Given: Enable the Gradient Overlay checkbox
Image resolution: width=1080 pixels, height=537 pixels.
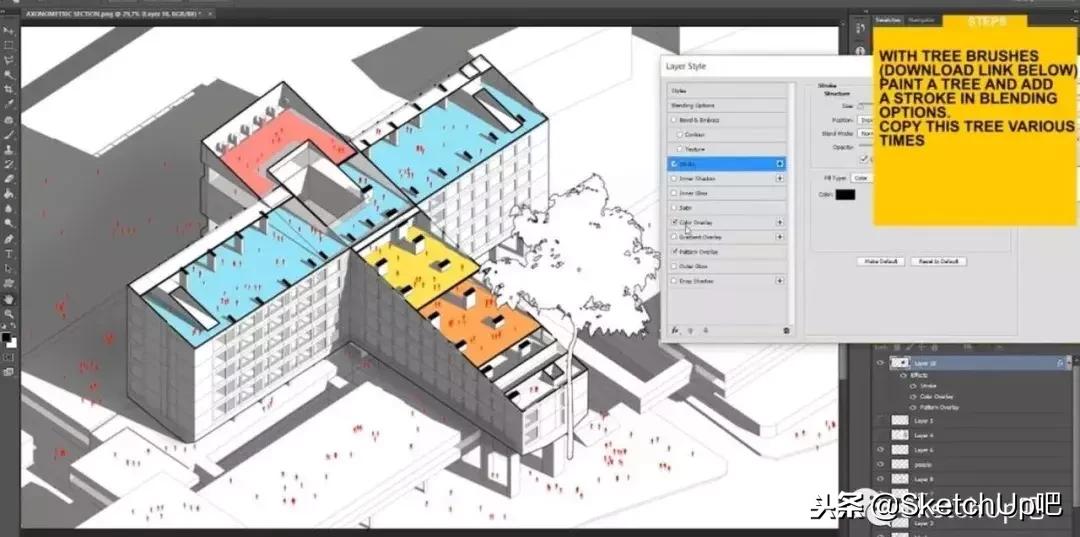Looking at the screenshot, I should (674, 237).
